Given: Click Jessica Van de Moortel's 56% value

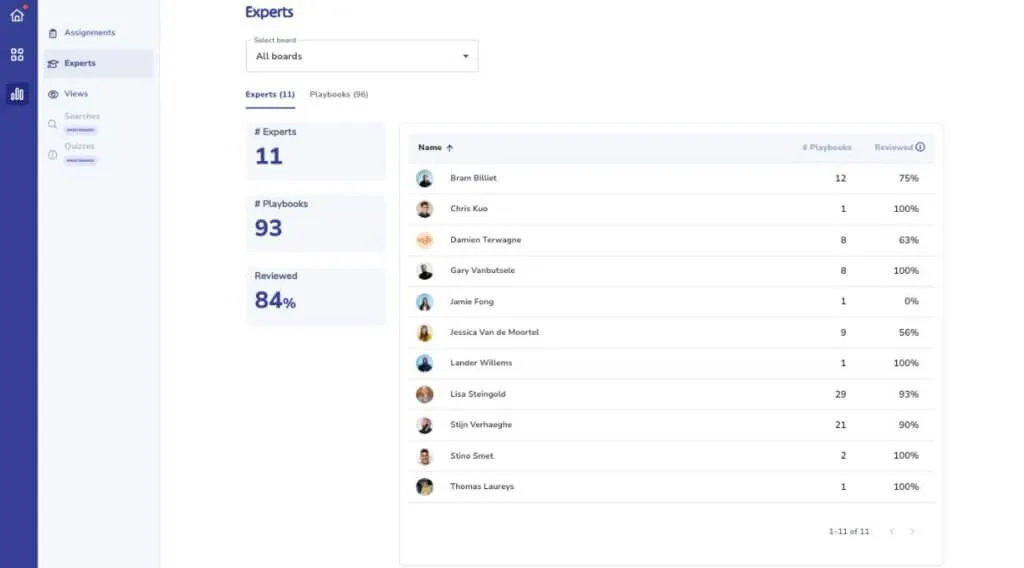Looking at the screenshot, I should point(908,333).
